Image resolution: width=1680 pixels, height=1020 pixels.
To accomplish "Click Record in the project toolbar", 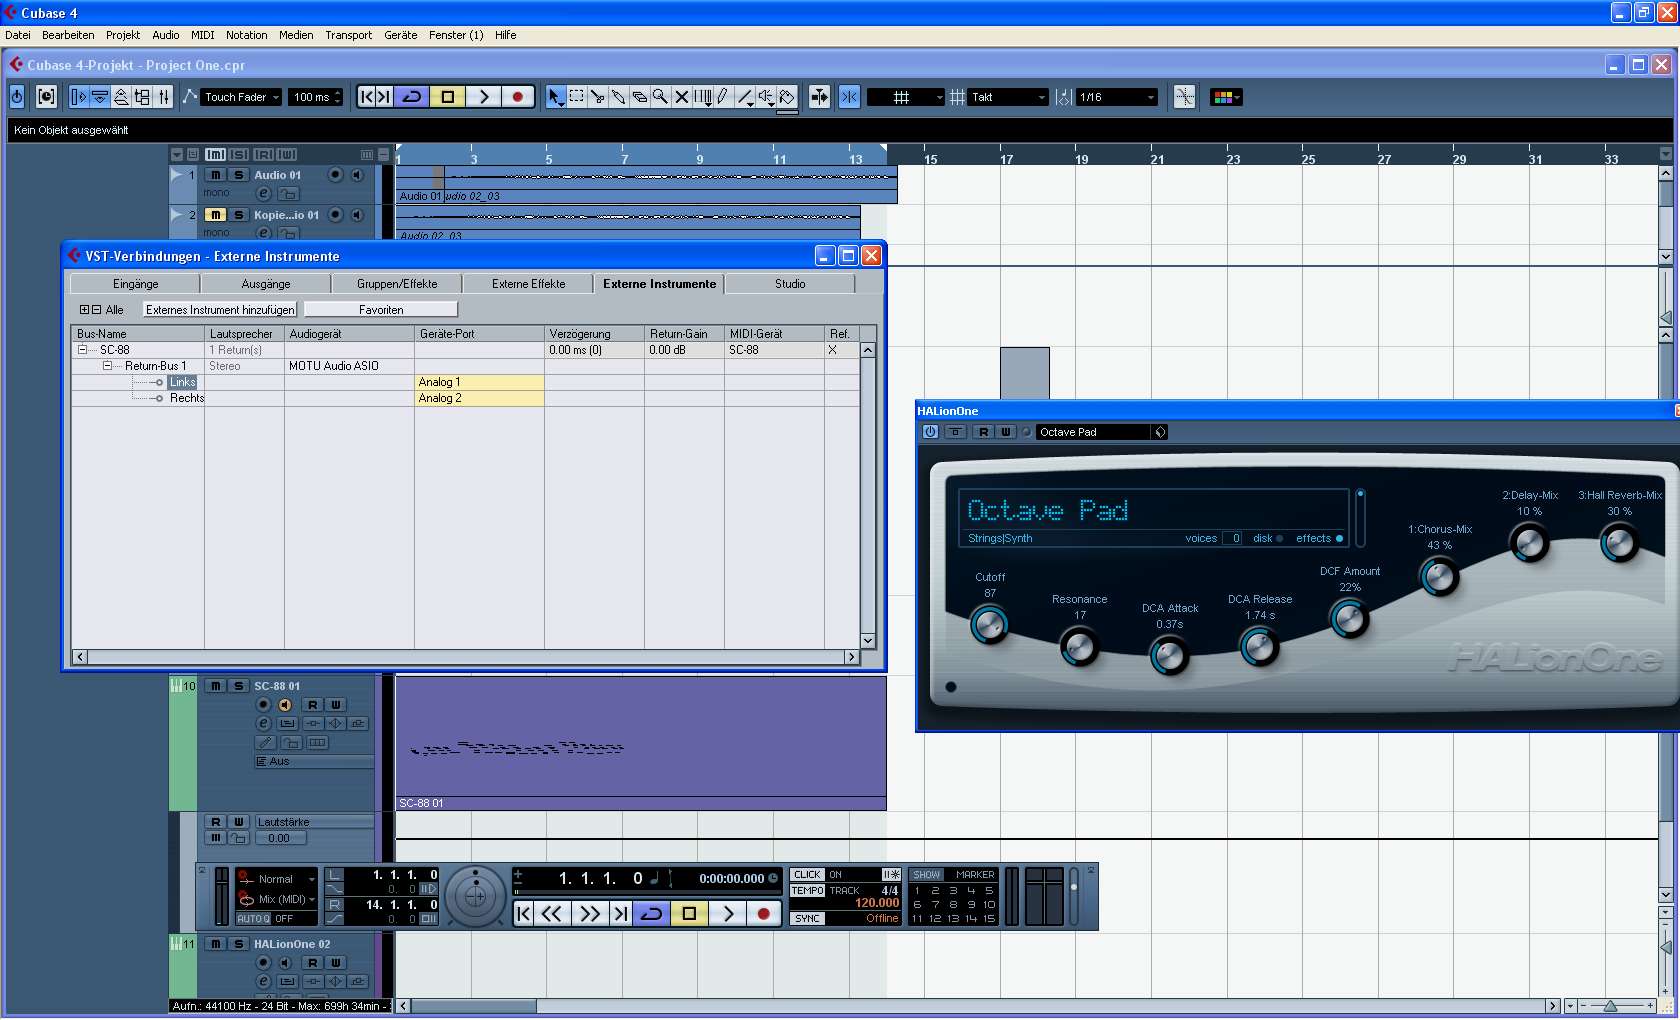I will 517,97.
